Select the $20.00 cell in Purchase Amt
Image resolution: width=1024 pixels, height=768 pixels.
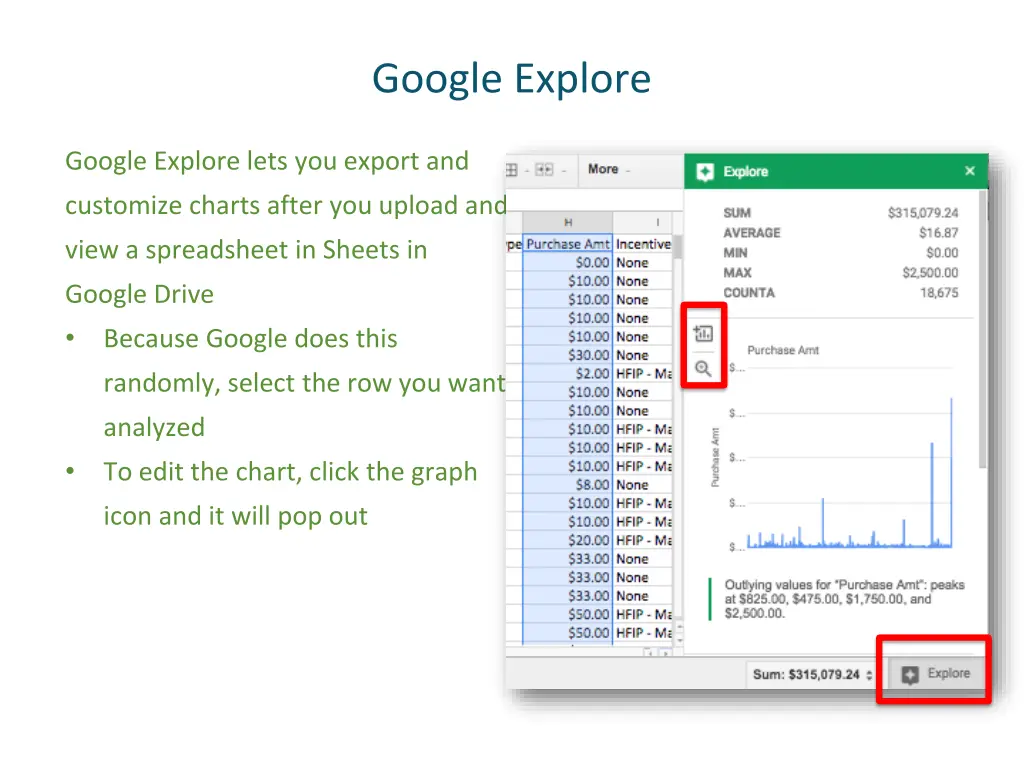click(x=568, y=540)
